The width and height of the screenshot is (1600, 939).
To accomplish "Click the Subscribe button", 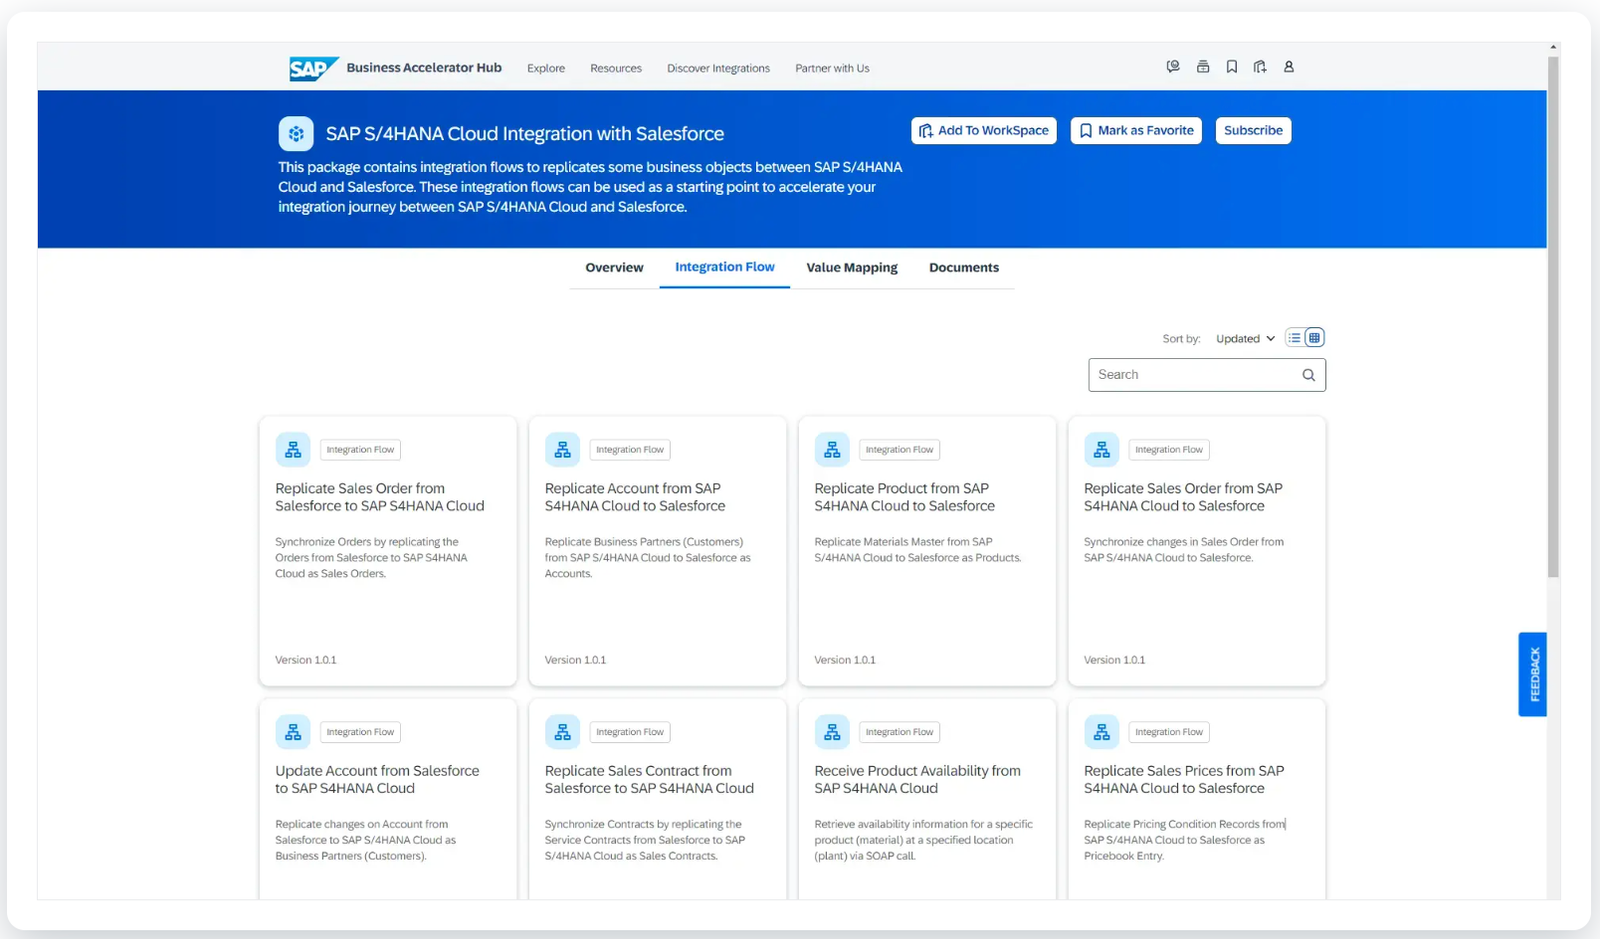I will point(1253,131).
